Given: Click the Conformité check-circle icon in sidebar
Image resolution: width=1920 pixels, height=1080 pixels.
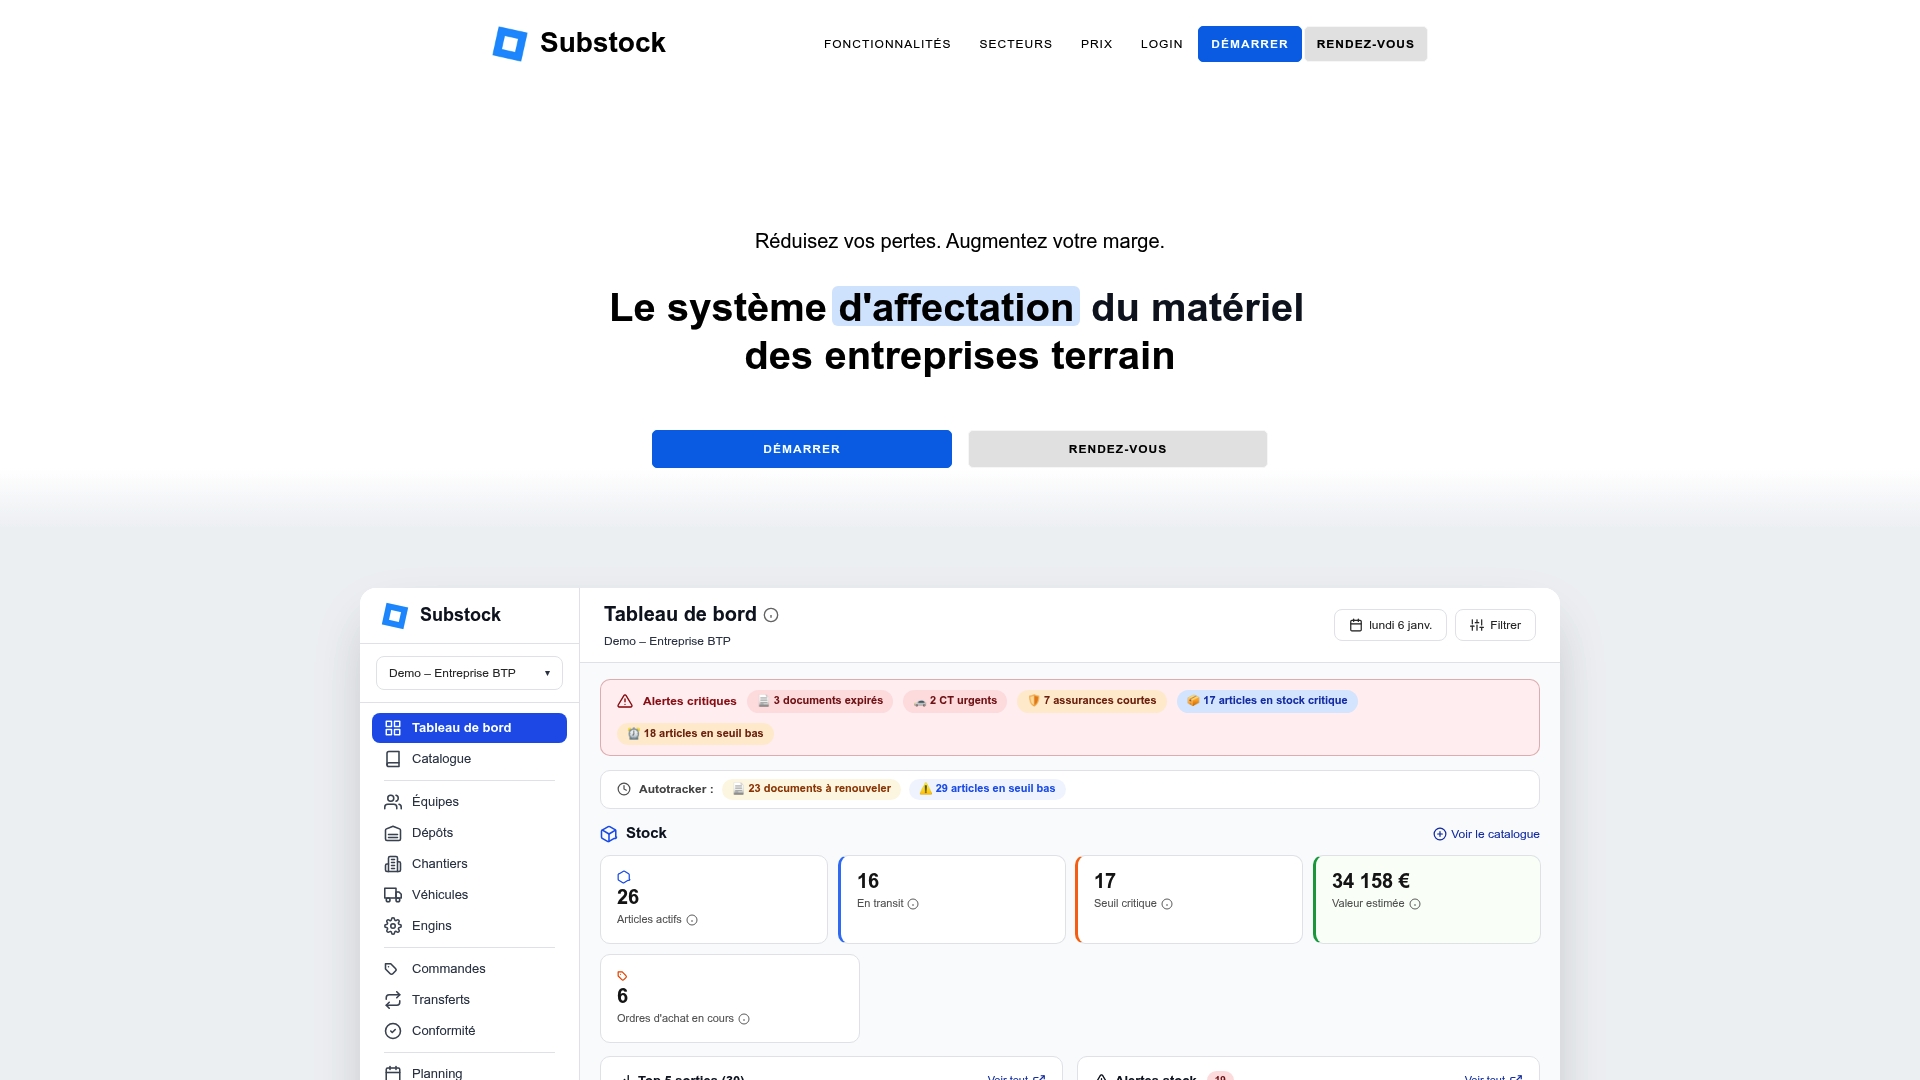Looking at the screenshot, I should (x=393, y=1031).
